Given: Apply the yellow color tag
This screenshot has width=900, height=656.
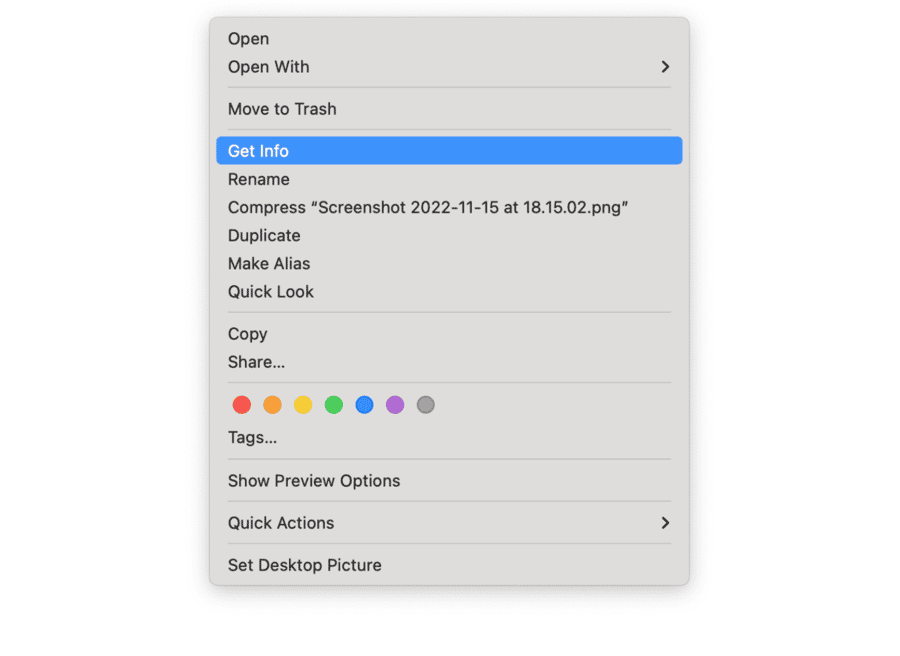Looking at the screenshot, I should coord(303,405).
